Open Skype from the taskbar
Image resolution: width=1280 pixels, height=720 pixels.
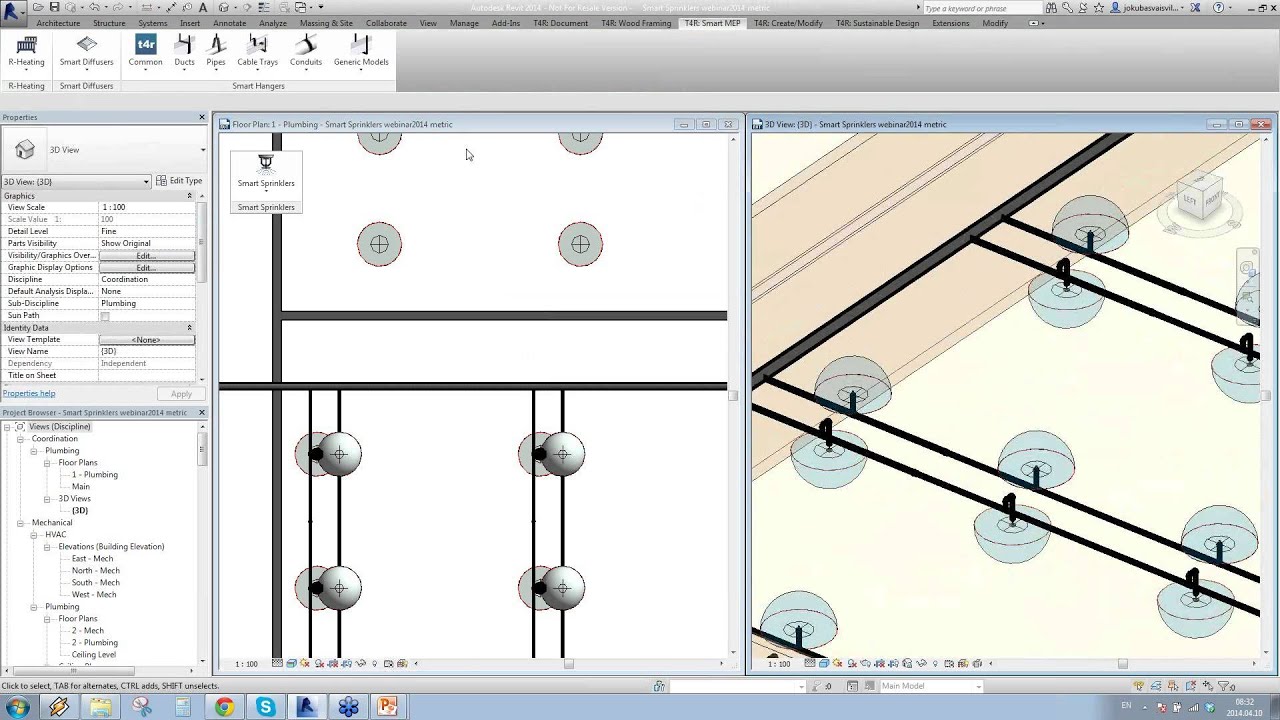pos(265,707)
